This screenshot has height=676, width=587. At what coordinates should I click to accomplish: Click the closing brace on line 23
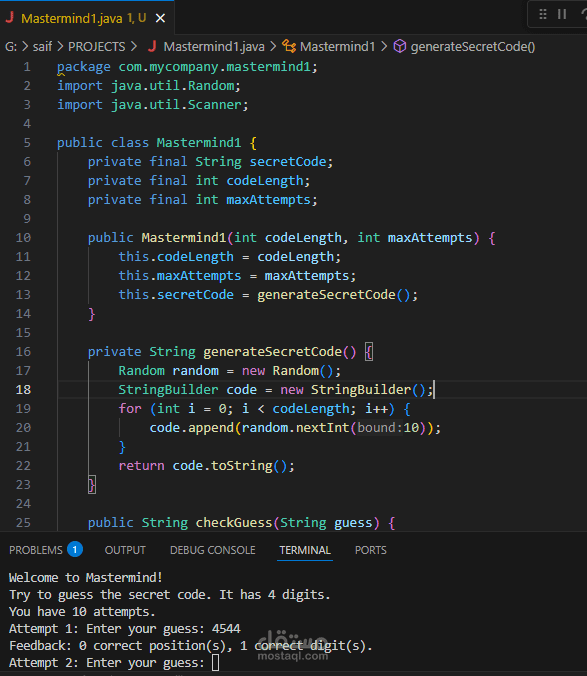click(92, 485)
